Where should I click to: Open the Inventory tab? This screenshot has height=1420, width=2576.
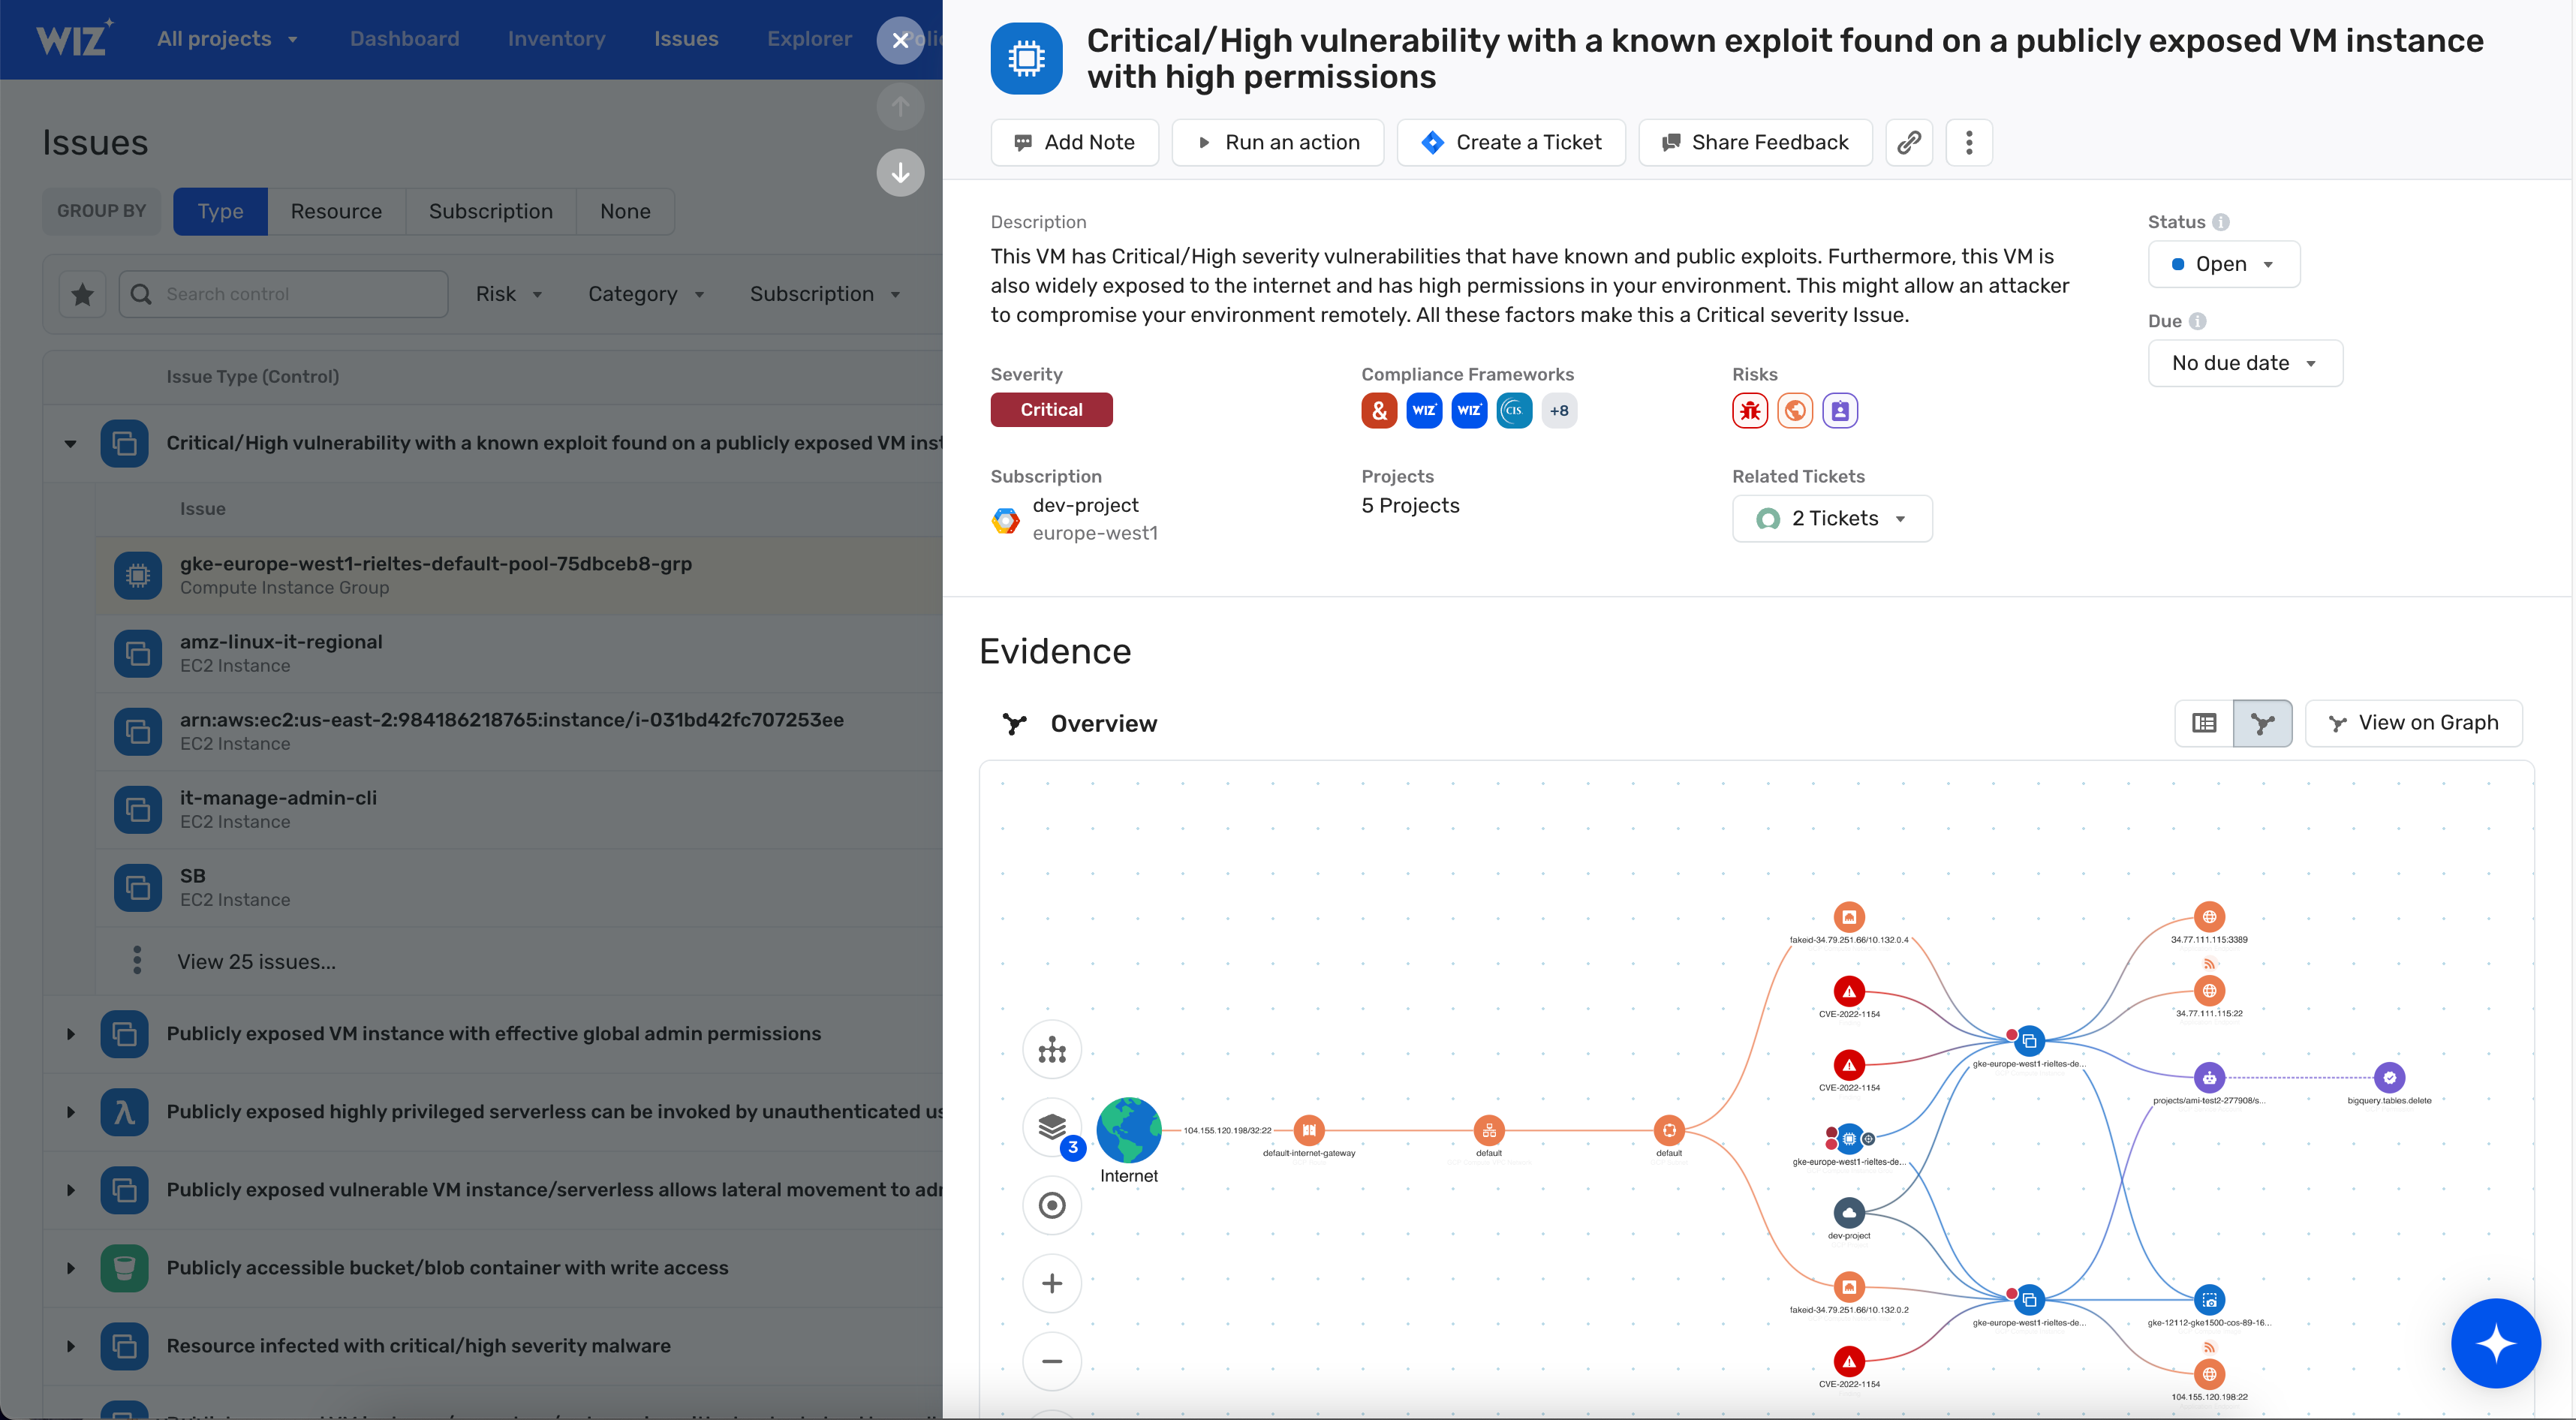coord(556,39)
